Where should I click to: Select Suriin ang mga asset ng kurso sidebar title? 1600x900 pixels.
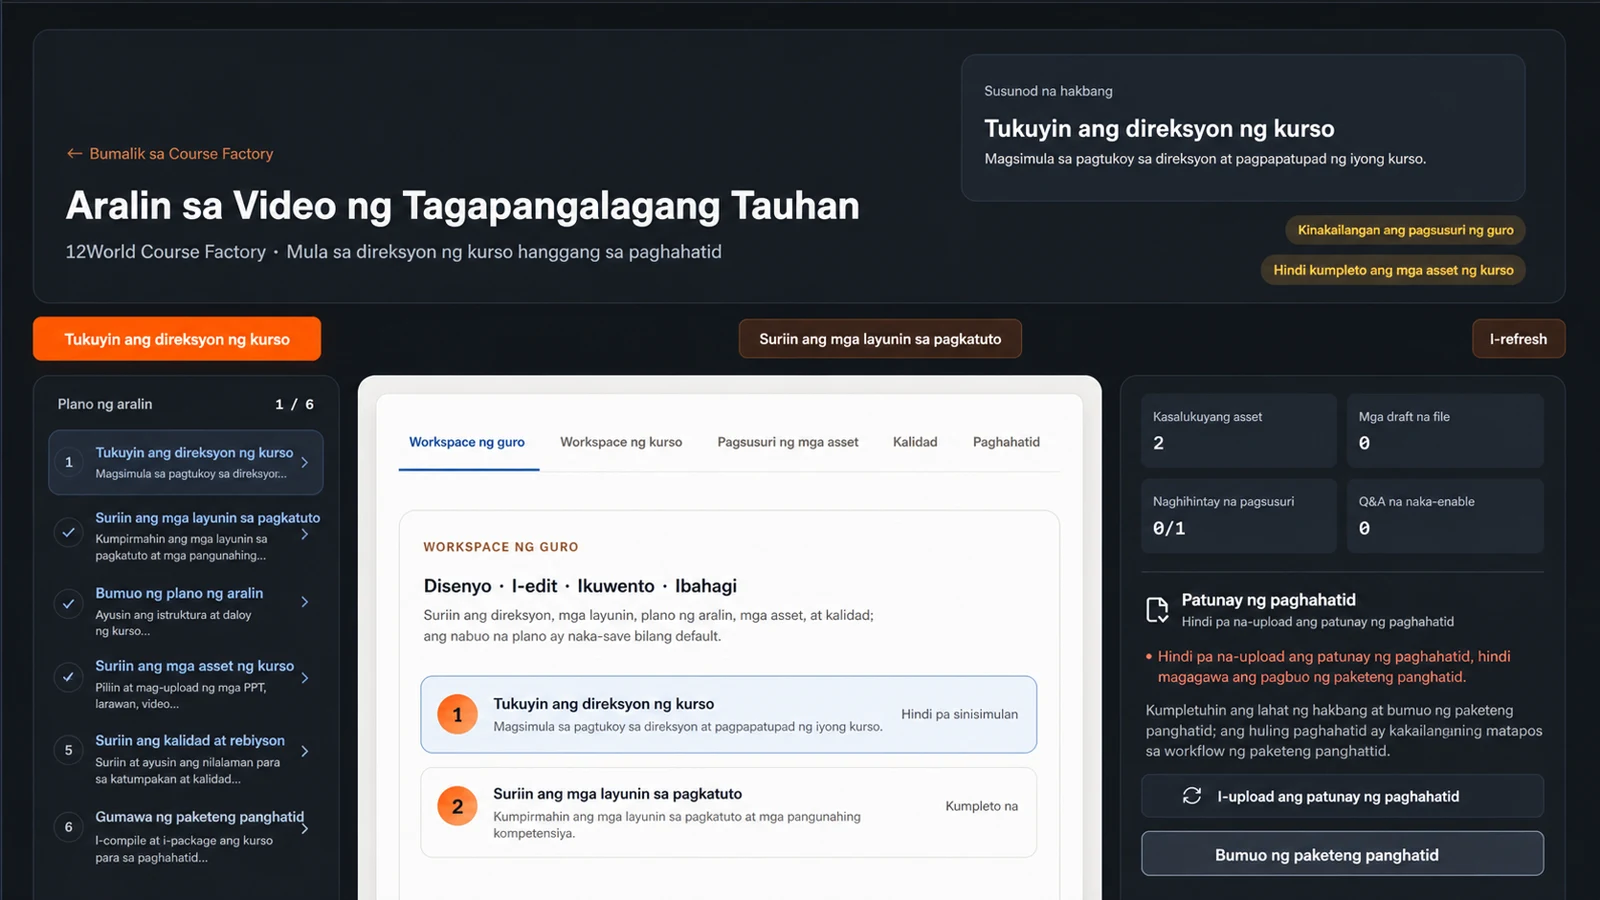coord(194,666)
